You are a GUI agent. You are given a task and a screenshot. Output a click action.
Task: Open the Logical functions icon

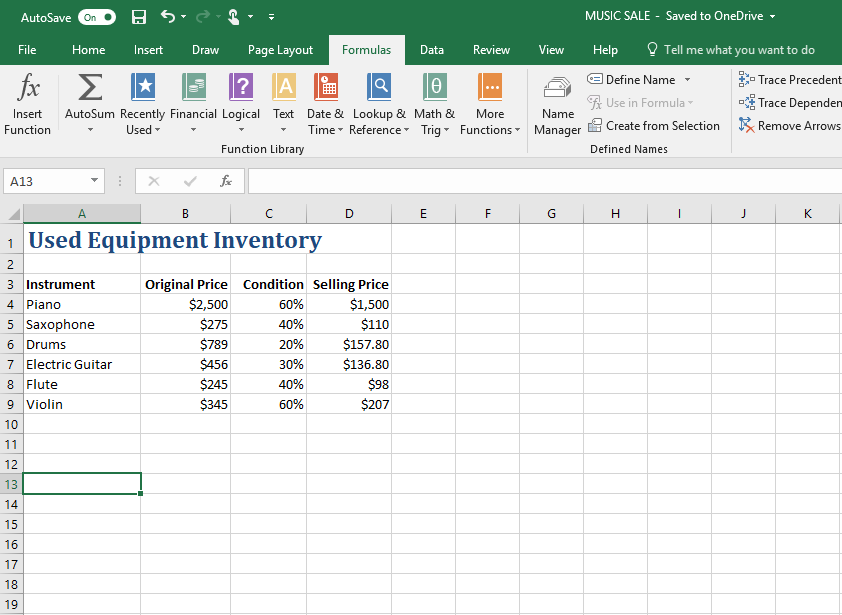[x=241, y=88]
